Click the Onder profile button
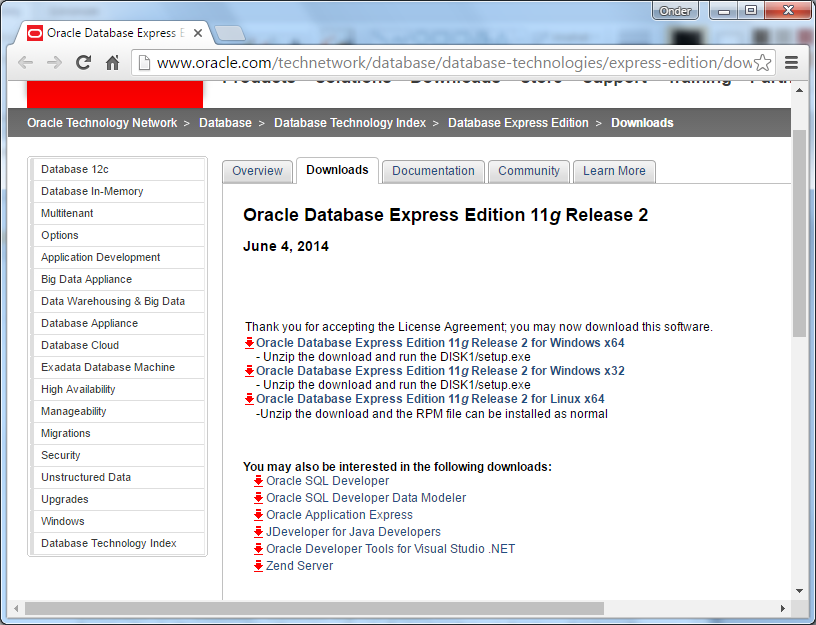Viewport: 816px width, 625px height. click(x=675, y=11)
